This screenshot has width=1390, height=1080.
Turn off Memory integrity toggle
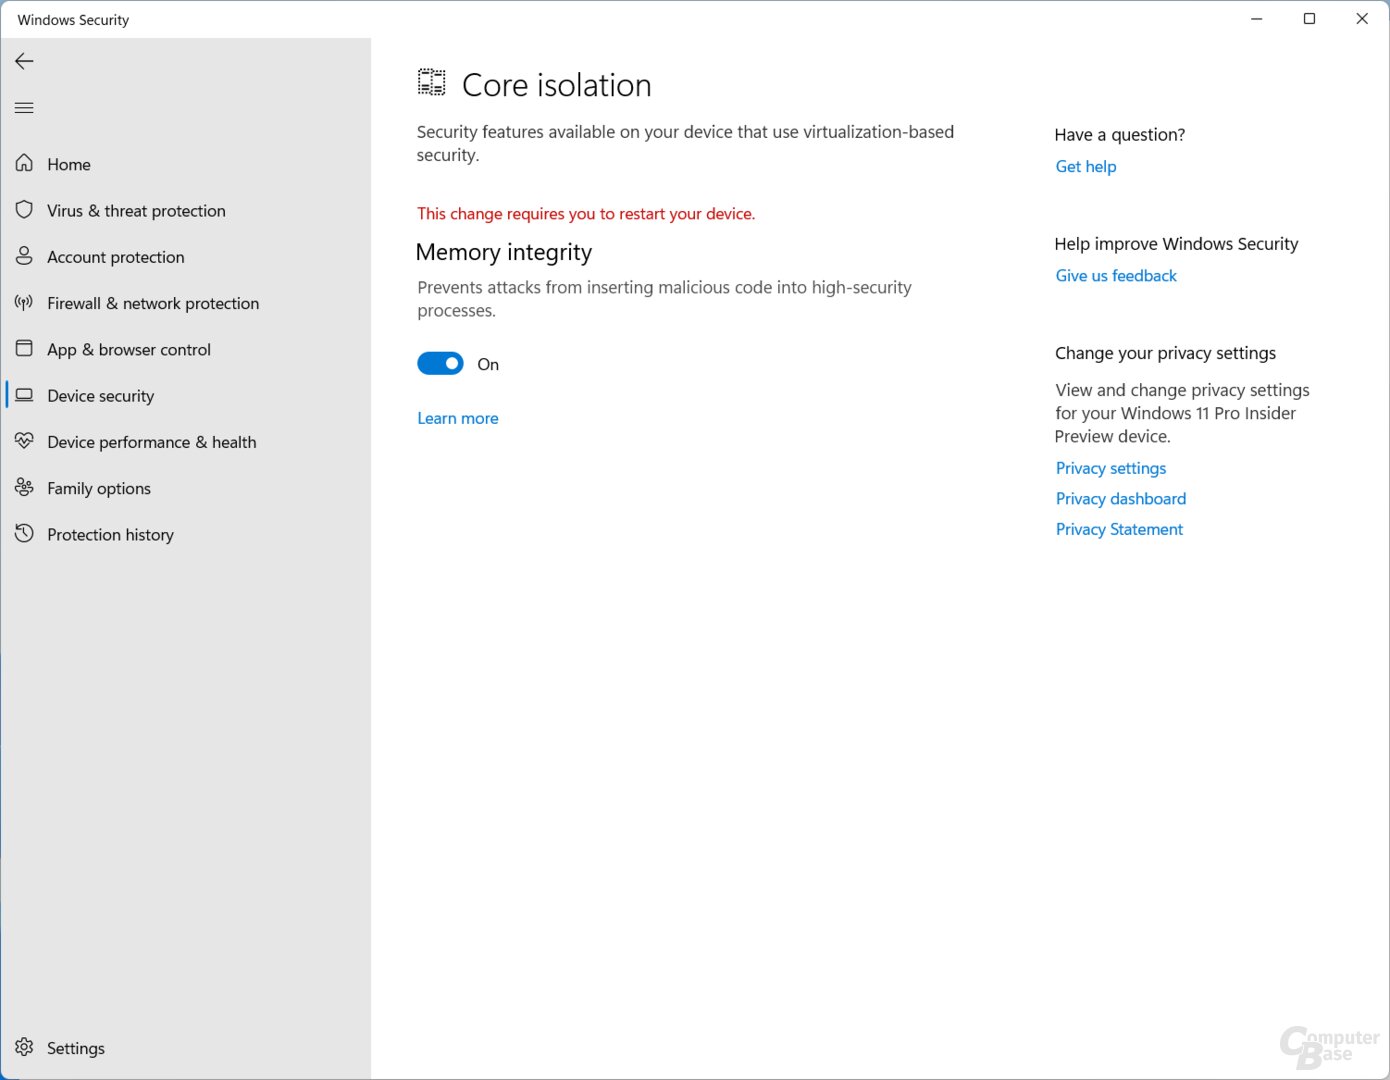tap(440, 364)
